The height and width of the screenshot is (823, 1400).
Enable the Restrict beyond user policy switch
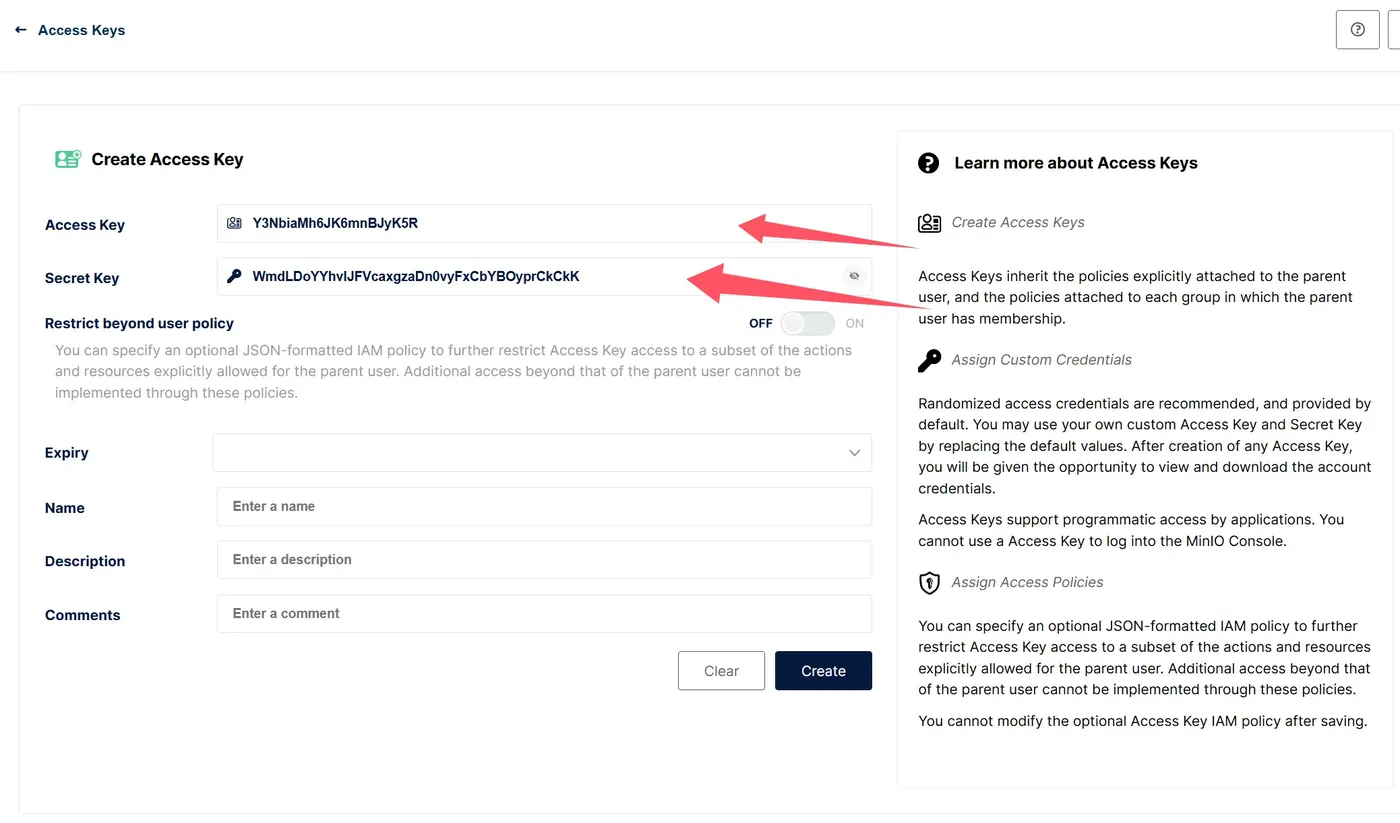808,323
